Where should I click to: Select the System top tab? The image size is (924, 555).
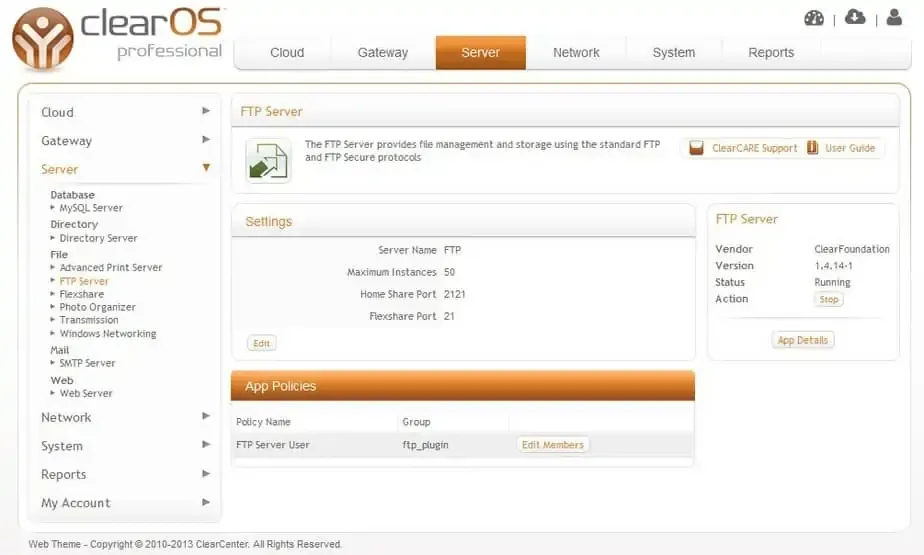click(673, 53)
